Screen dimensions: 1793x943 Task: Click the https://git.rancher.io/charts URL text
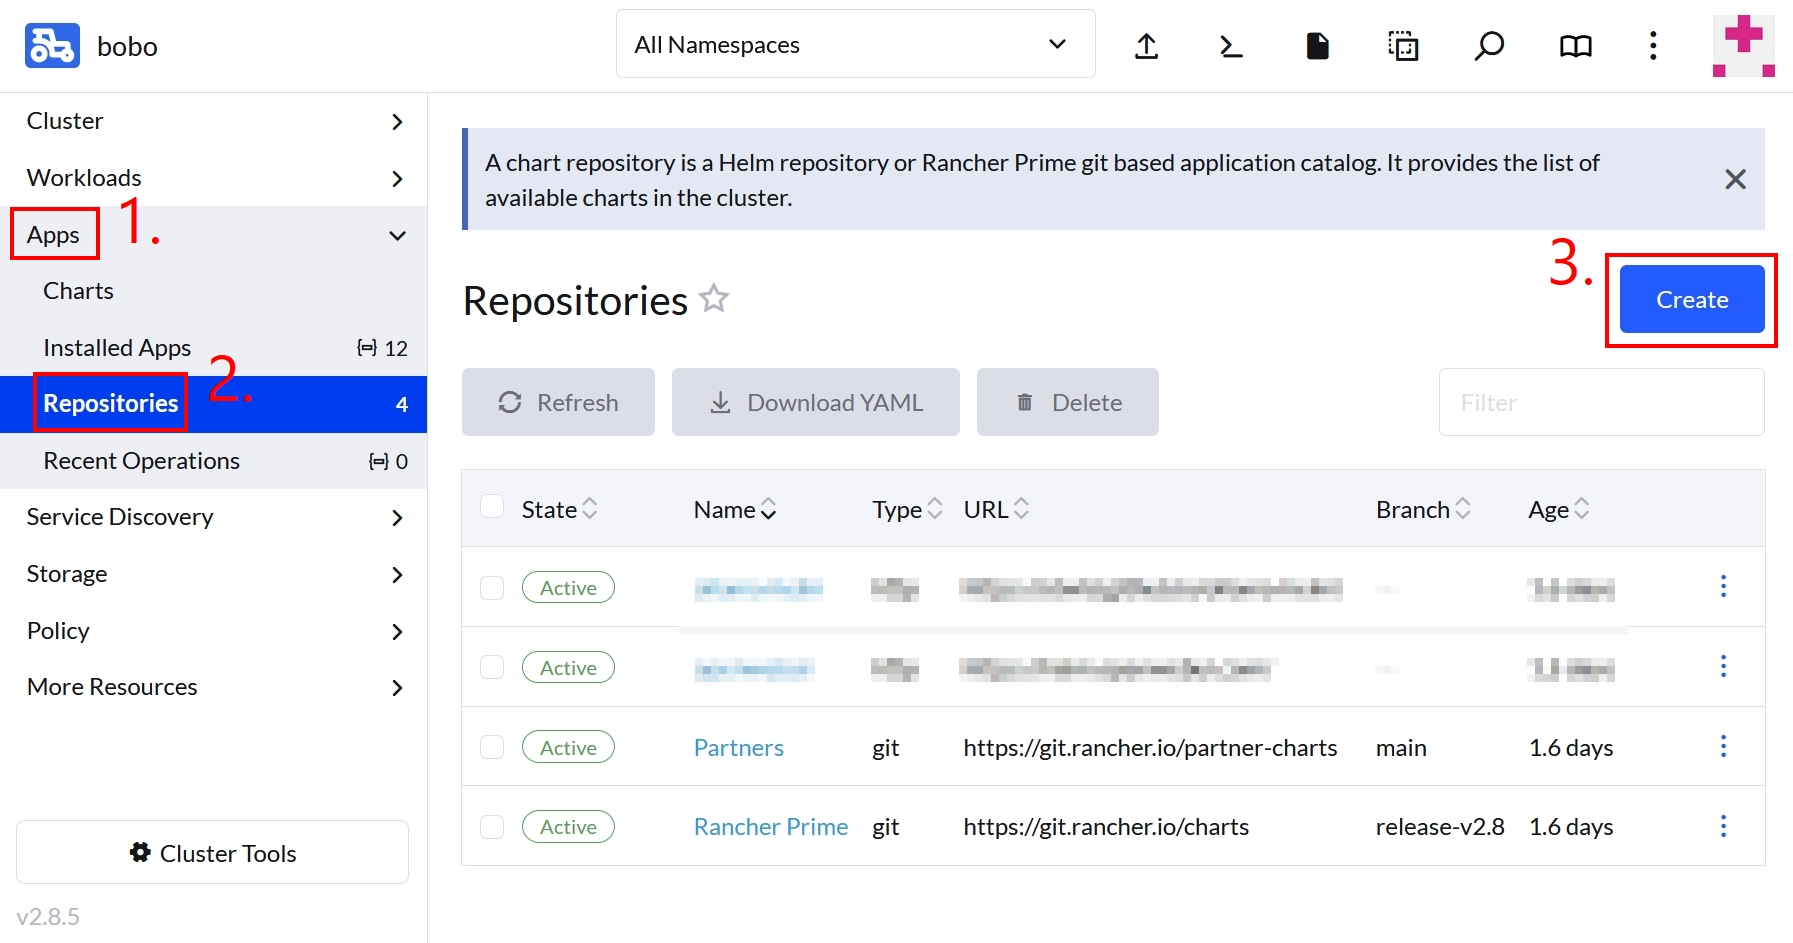pos(1106,827)
